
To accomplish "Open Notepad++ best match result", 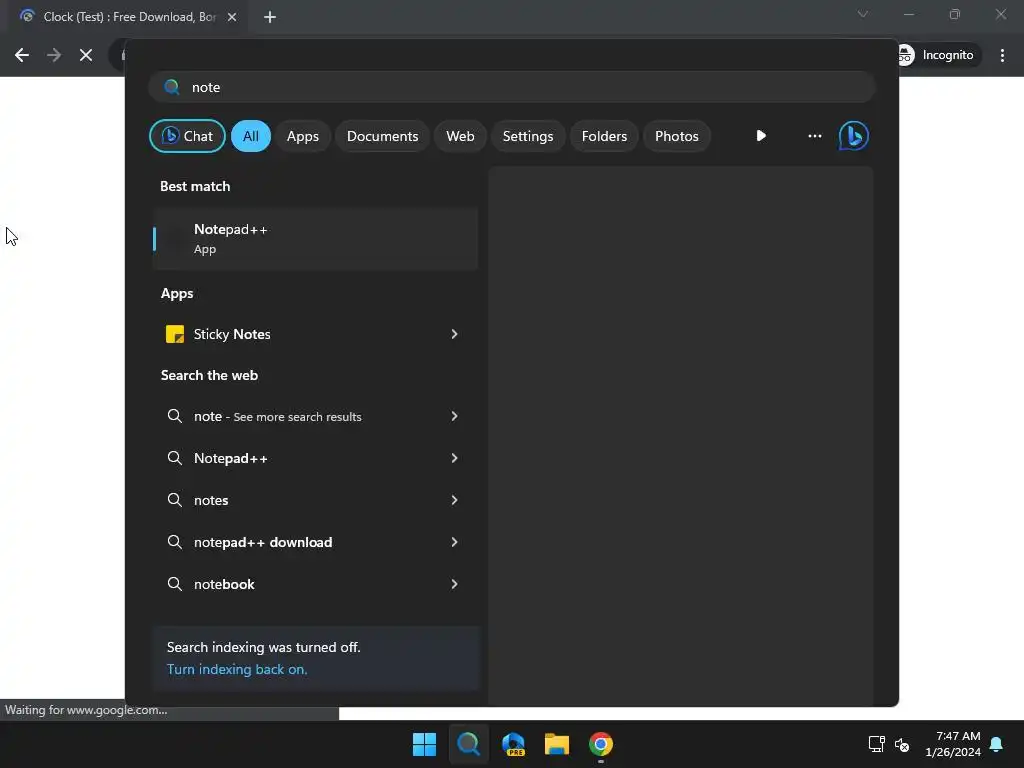I will [315, 239].
